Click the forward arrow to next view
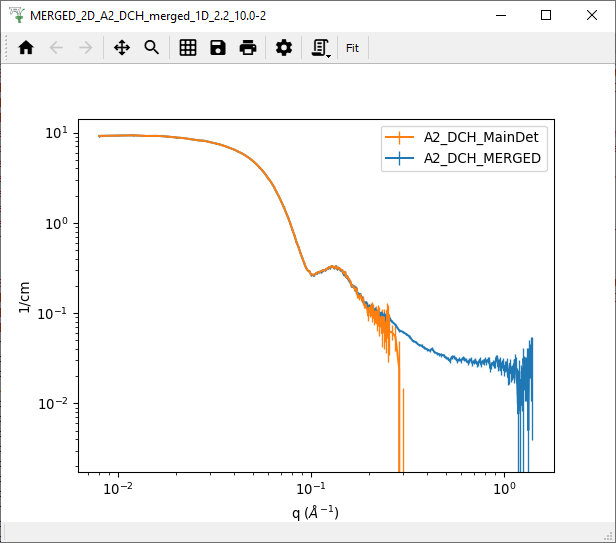616x543 pixels. click(x=86, y=48)
